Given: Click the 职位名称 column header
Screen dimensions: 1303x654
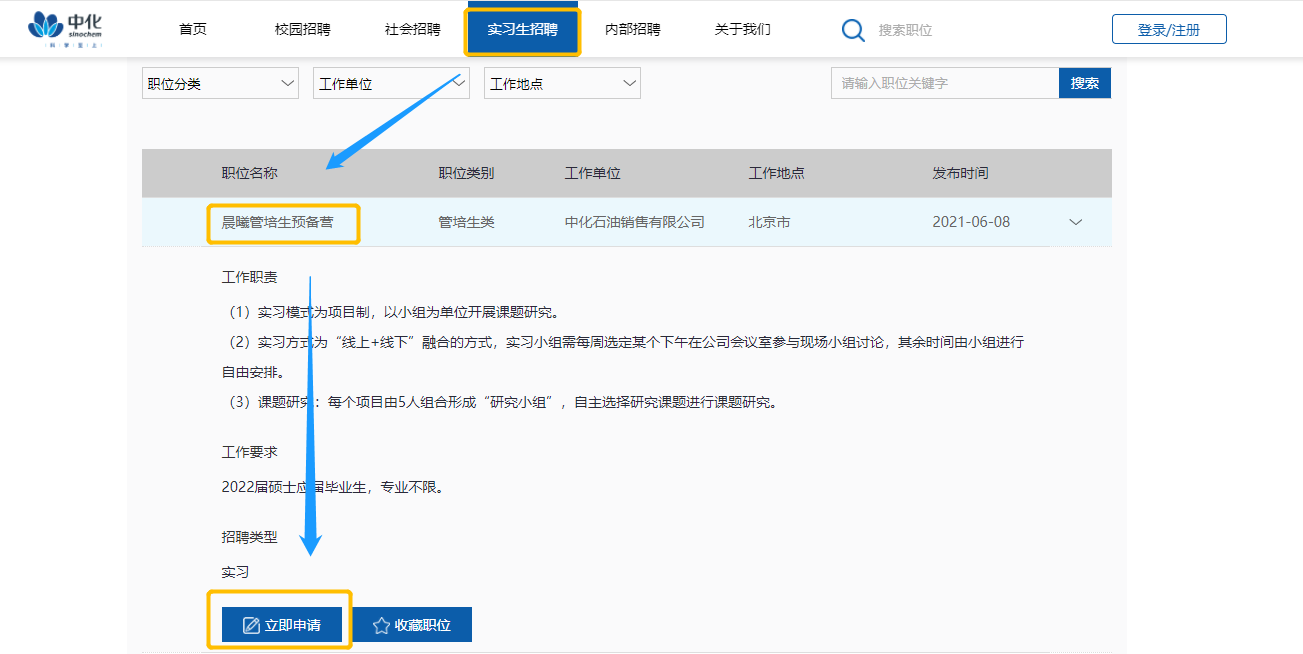Looking at the screenshot, I should coord(249,173).
